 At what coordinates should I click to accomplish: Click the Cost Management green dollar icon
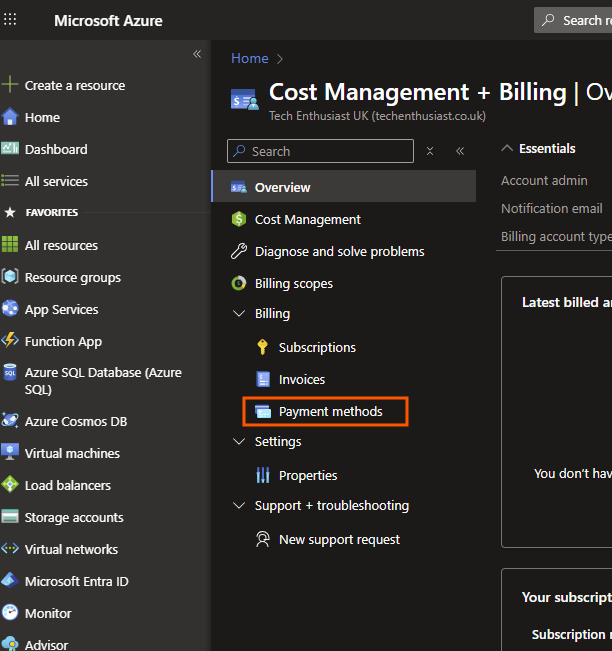(x=239, y=219)
